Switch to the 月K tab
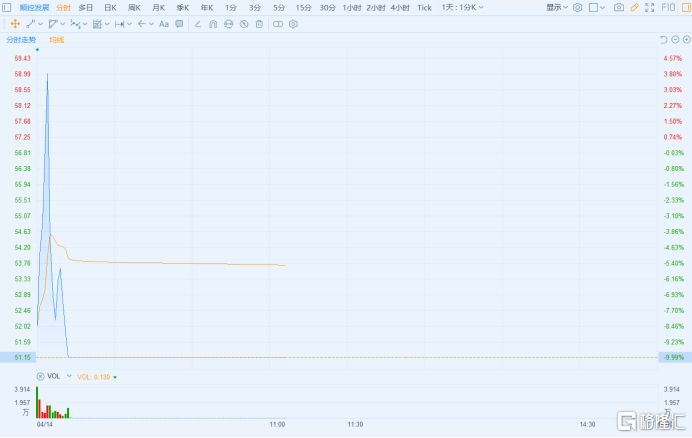The height and width of the screenshot is (438, 692). tap(158, 8)
